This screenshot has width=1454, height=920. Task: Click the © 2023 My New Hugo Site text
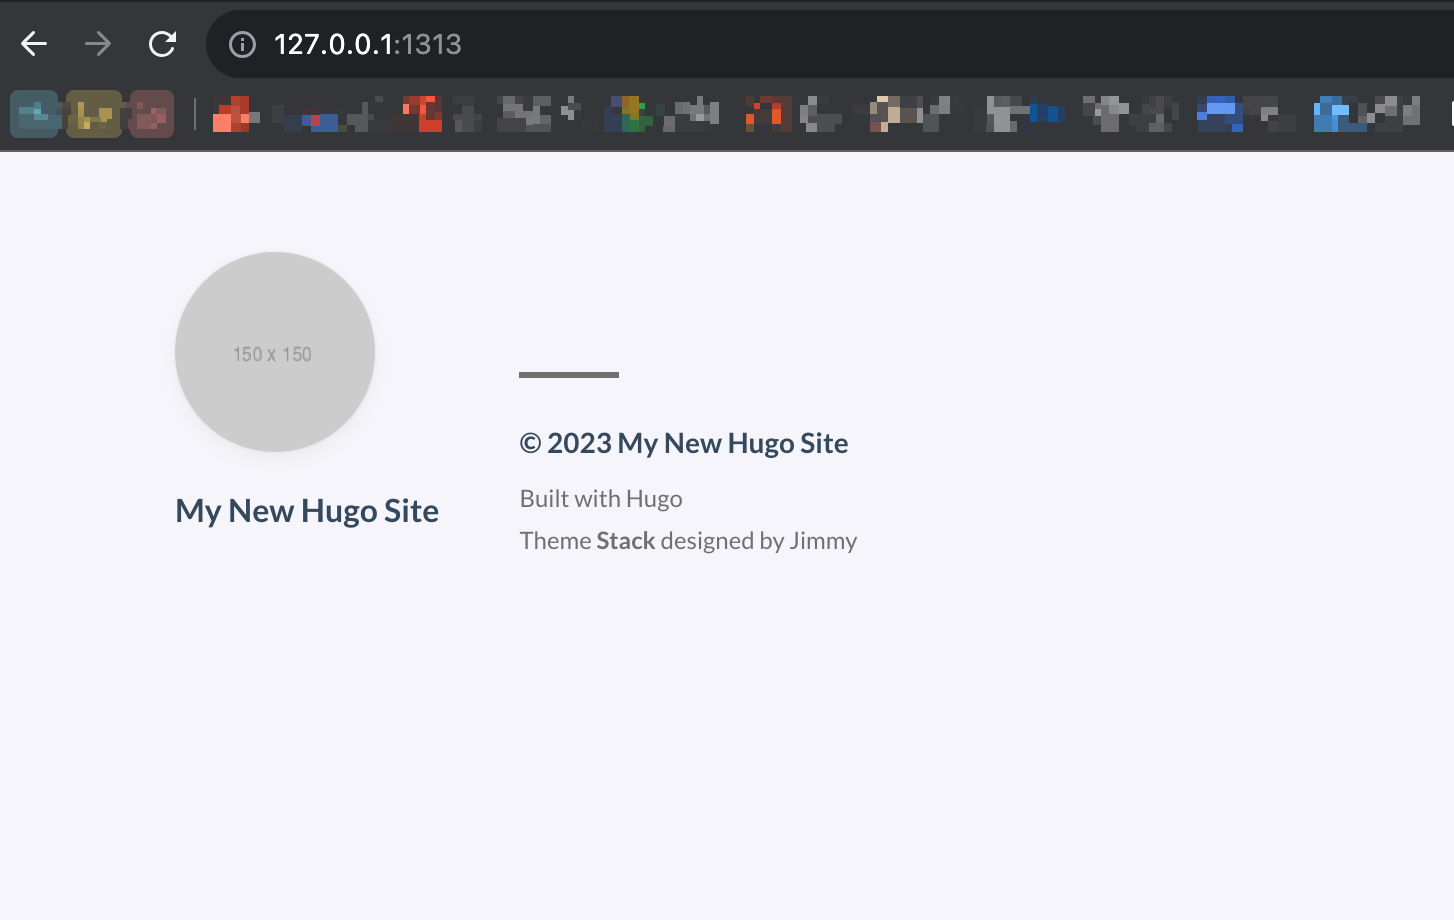(684, 443)
